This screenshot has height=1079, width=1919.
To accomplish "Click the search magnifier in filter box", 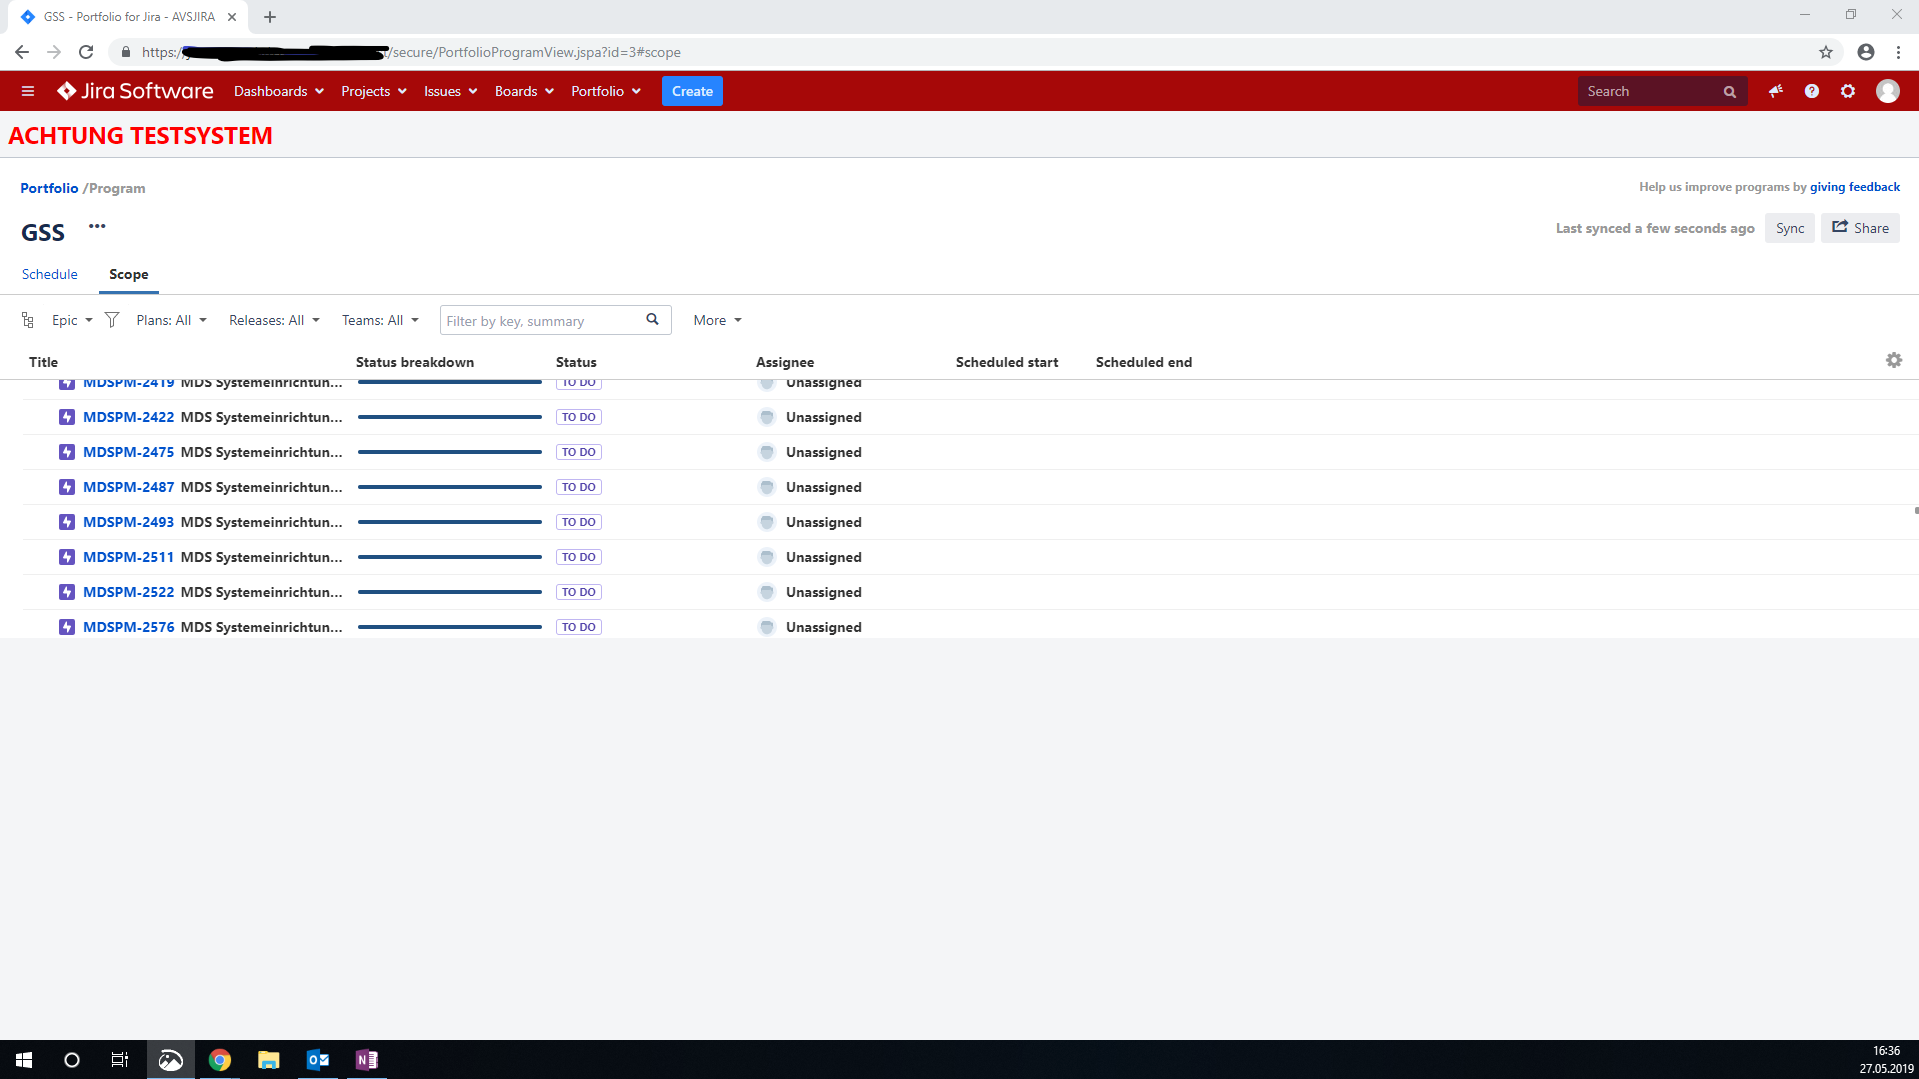I will [x=652, y=320].
